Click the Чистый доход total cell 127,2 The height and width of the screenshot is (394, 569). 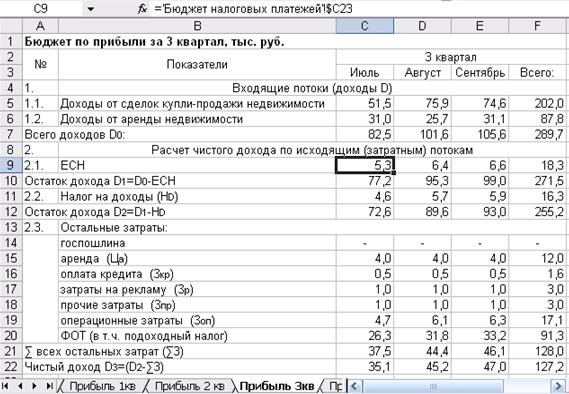(x=538, y=367)
